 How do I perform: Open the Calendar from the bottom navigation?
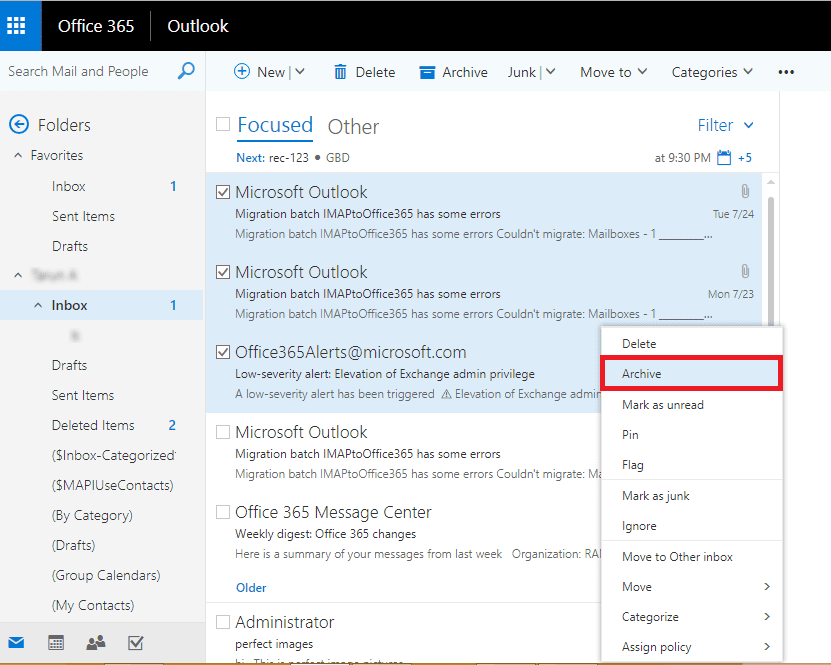click(x=55, y=643)
